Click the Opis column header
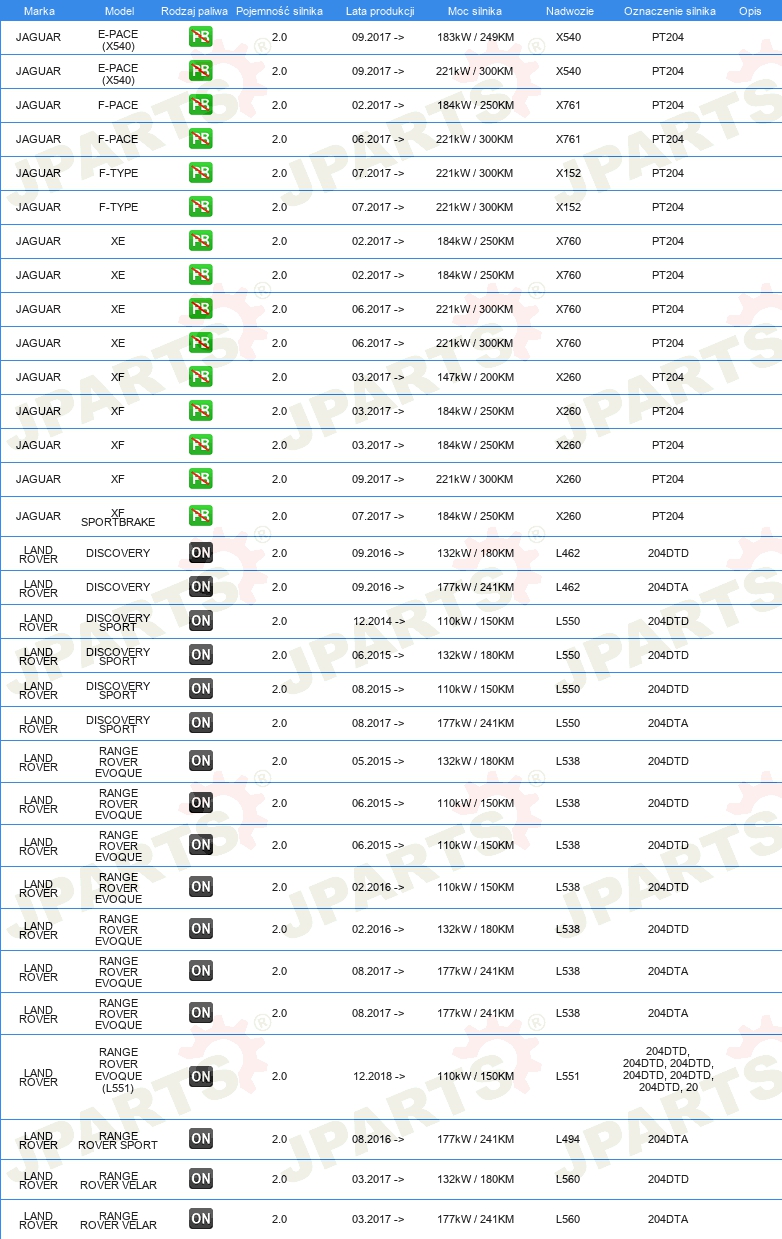 pyautogui.click(x=750, y=10)
